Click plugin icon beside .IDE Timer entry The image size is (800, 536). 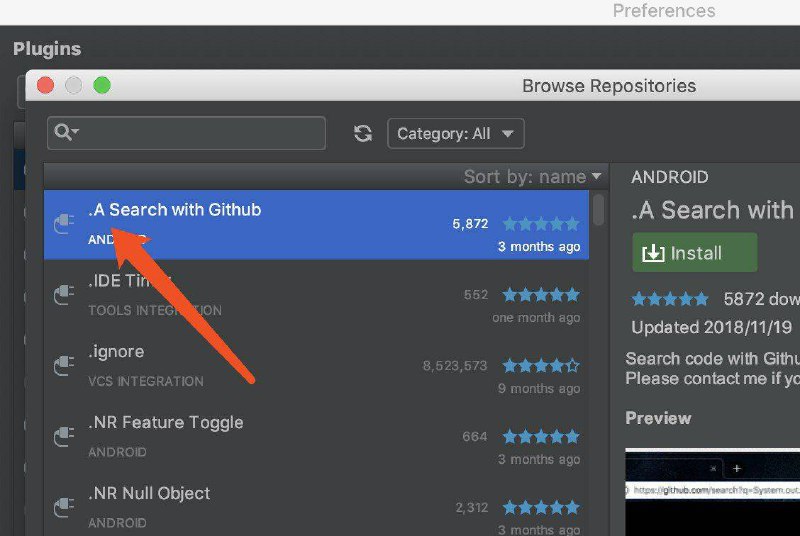point(64,295)
